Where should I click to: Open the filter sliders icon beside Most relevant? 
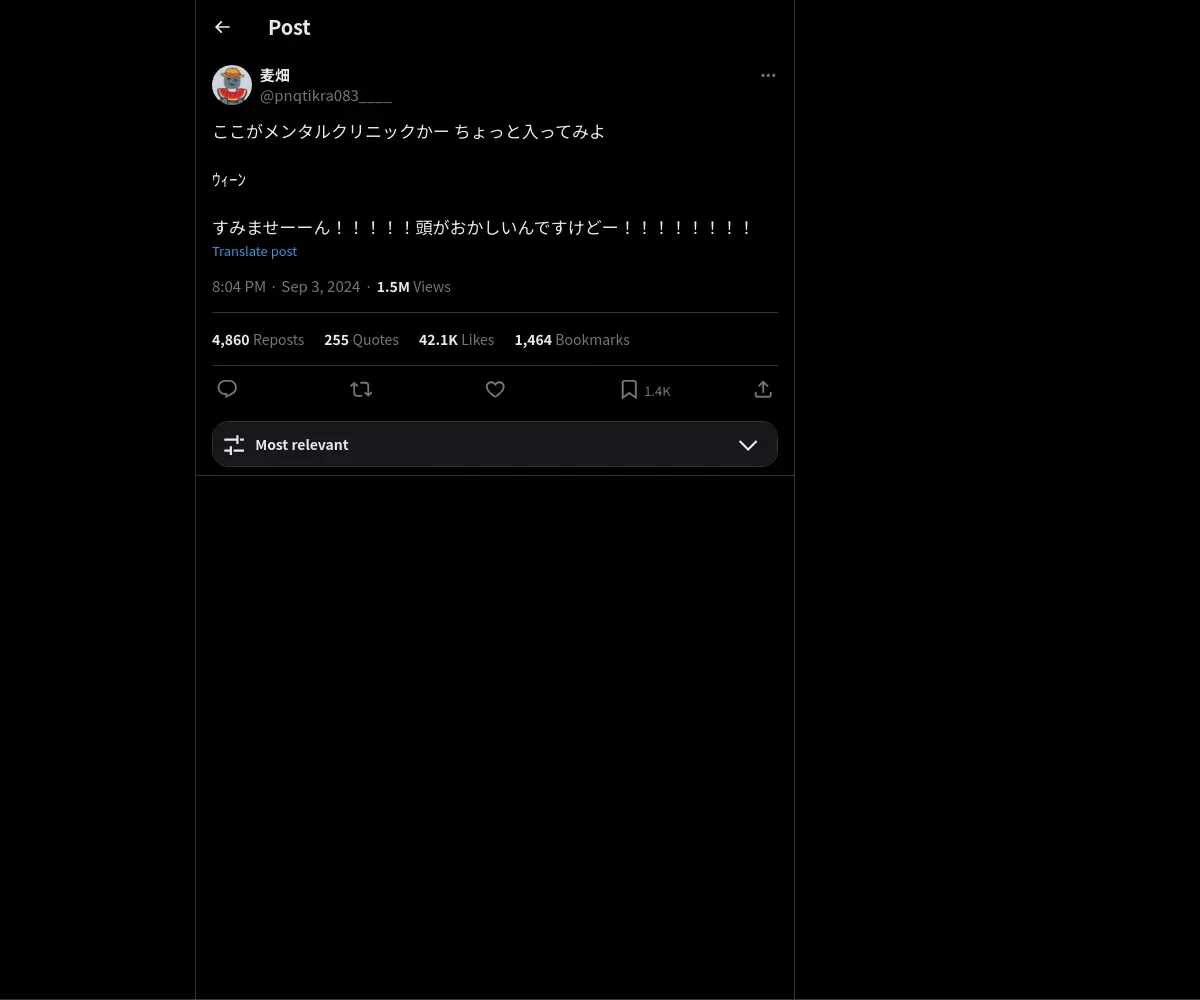click(x=234, y=445)
